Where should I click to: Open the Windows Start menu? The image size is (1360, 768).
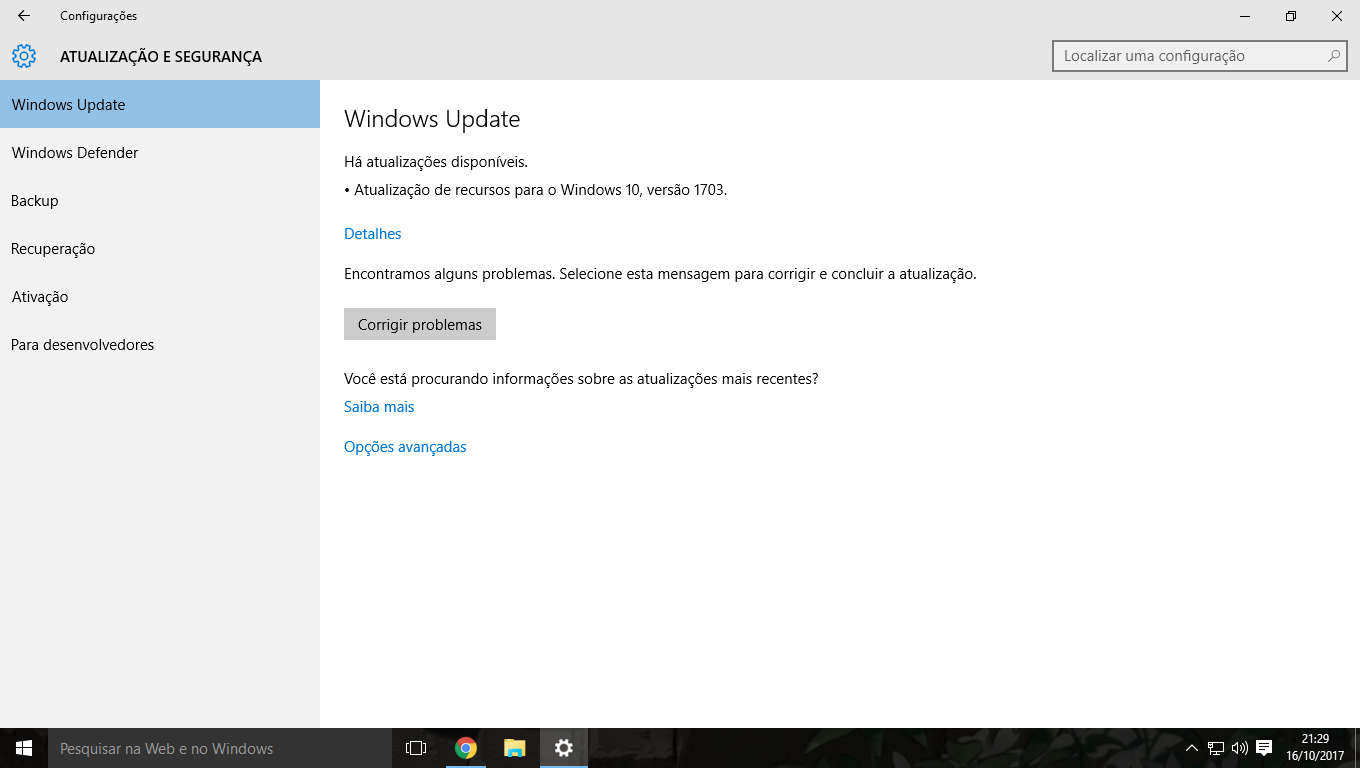click(x=24, y=748)
